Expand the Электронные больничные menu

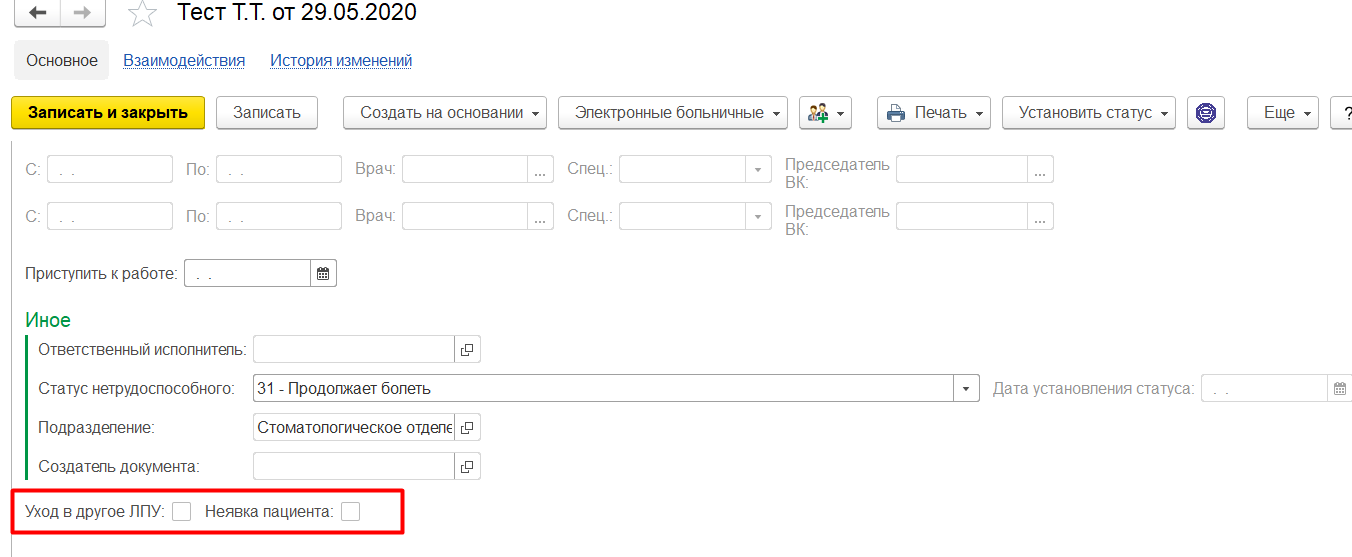point(672,113)
